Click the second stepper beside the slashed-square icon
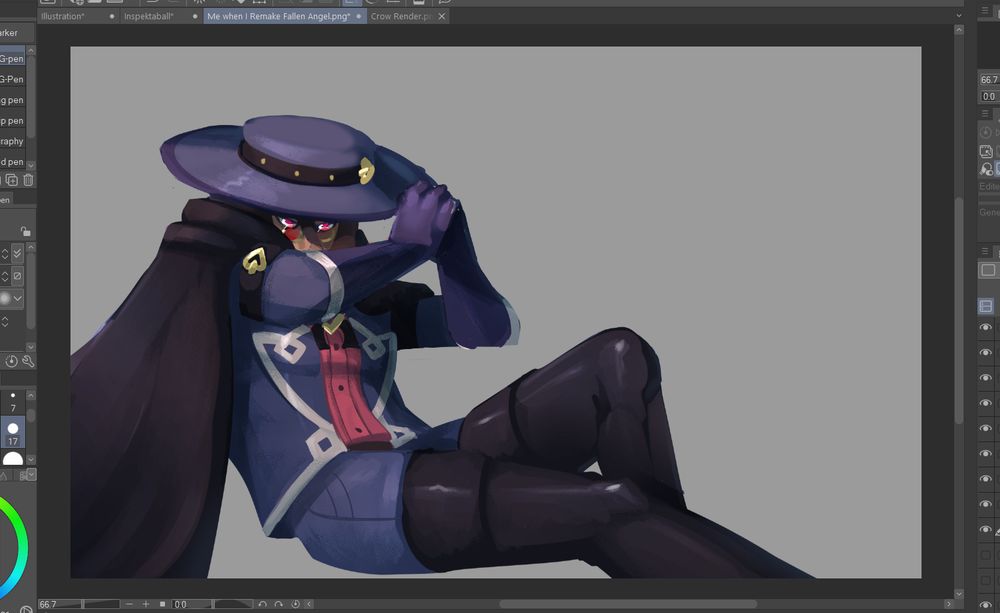The width and height of the screenshot is (1000, 613). [5, 276]
